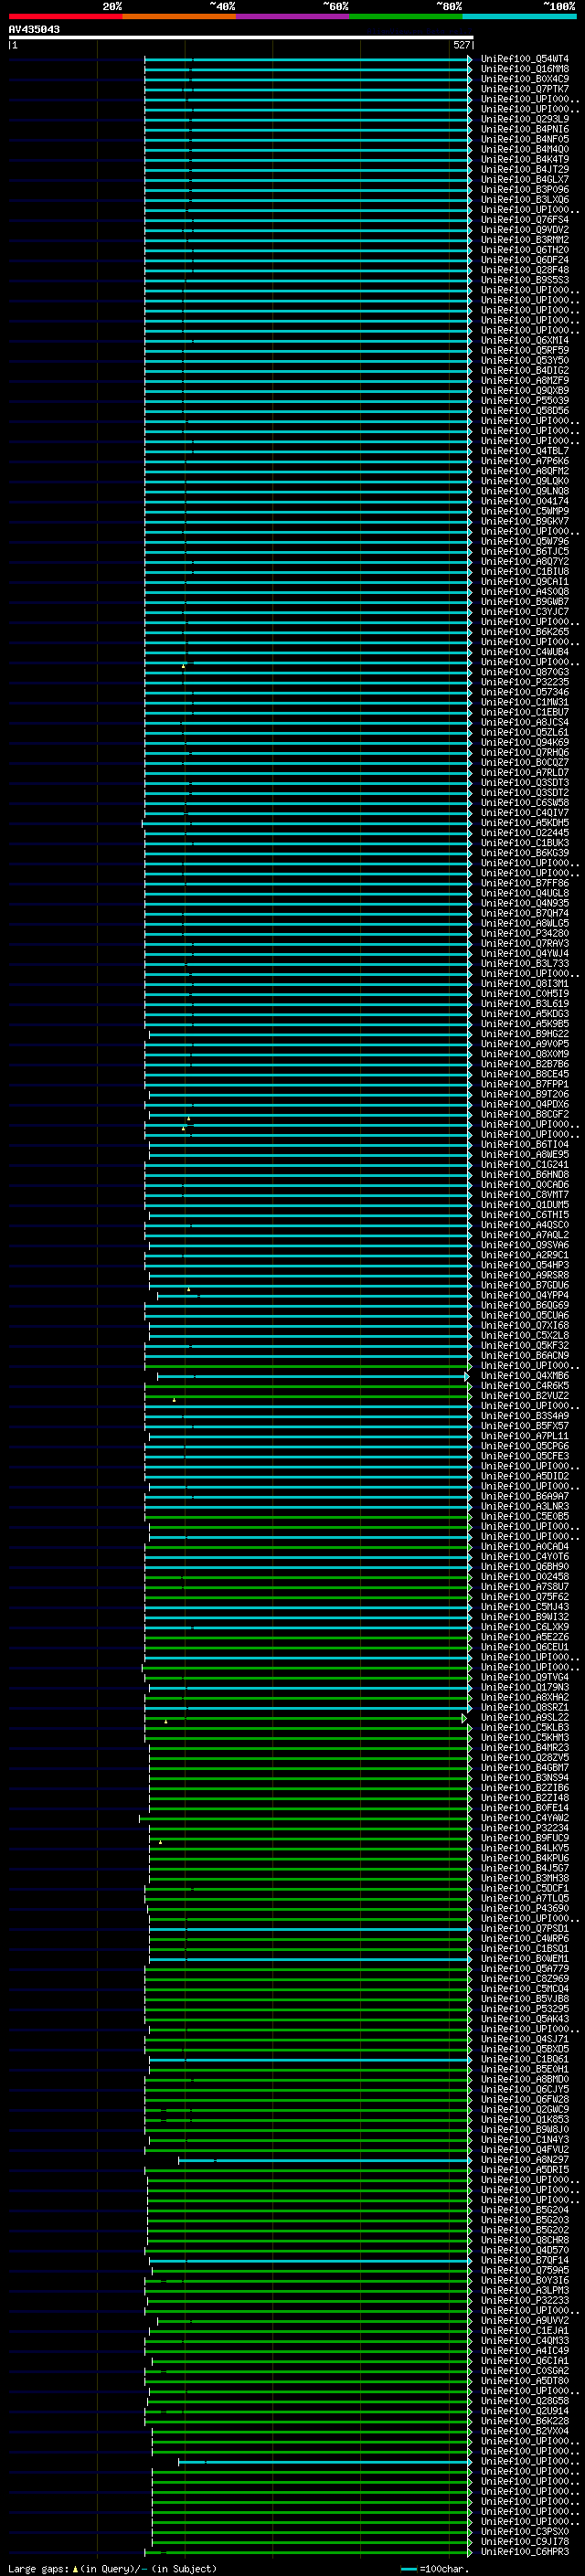Screen dimensions: 585x2576
Task: Select hit UniRef100_Q7PTK7
Action: [525, 89]
